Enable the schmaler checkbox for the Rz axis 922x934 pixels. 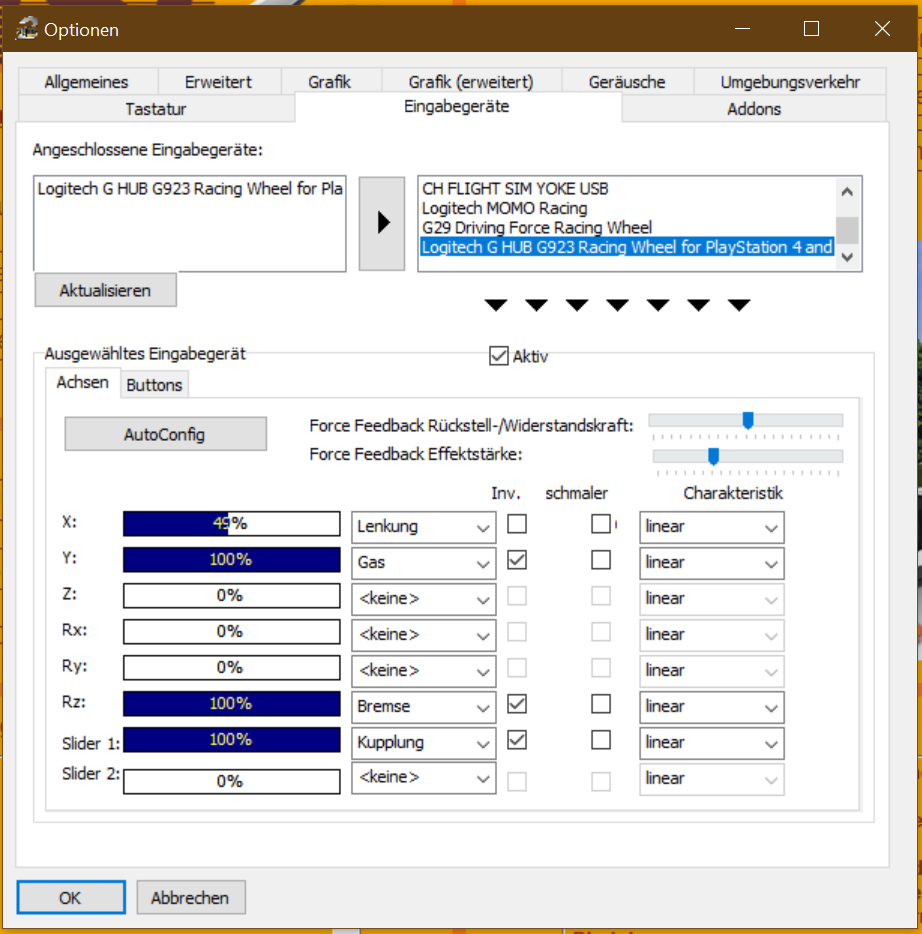pyautogui.click(x=600, y=705)
